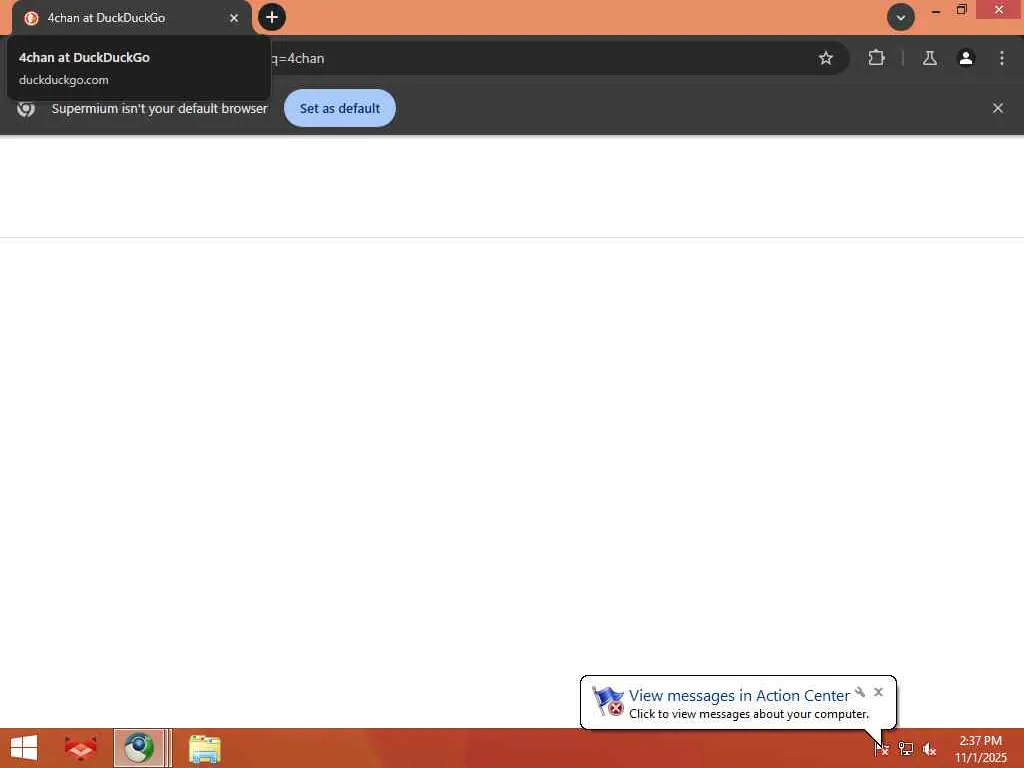This screenshot has height=768, width=1024.
Task: Close the Action Center balloon
Action: tap(878, 692)
